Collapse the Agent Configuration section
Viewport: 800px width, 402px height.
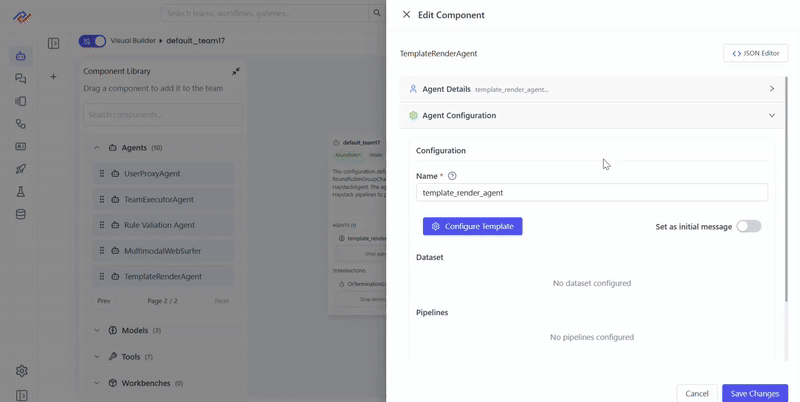tap(771, 116)
